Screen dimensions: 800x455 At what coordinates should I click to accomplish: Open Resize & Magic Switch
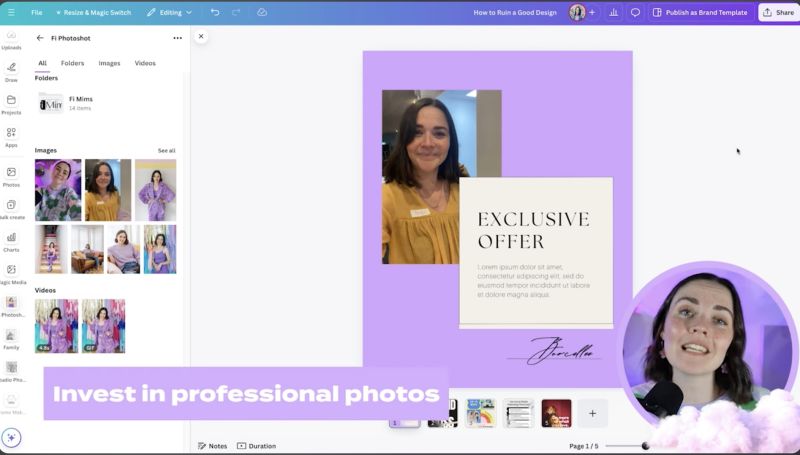[x=93, y=12]
